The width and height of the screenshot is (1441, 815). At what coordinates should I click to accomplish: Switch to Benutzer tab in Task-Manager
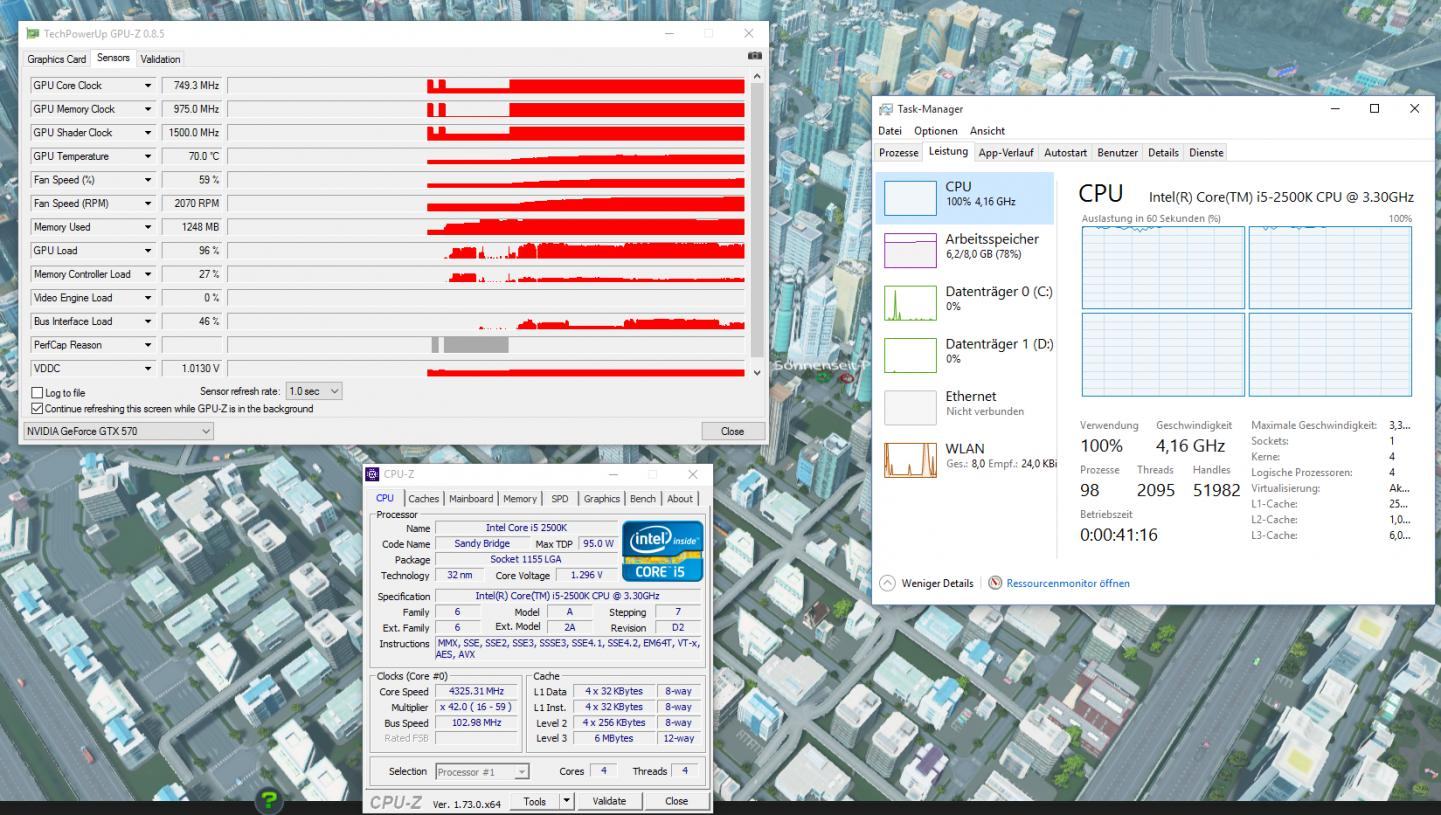pos(1118,152)
